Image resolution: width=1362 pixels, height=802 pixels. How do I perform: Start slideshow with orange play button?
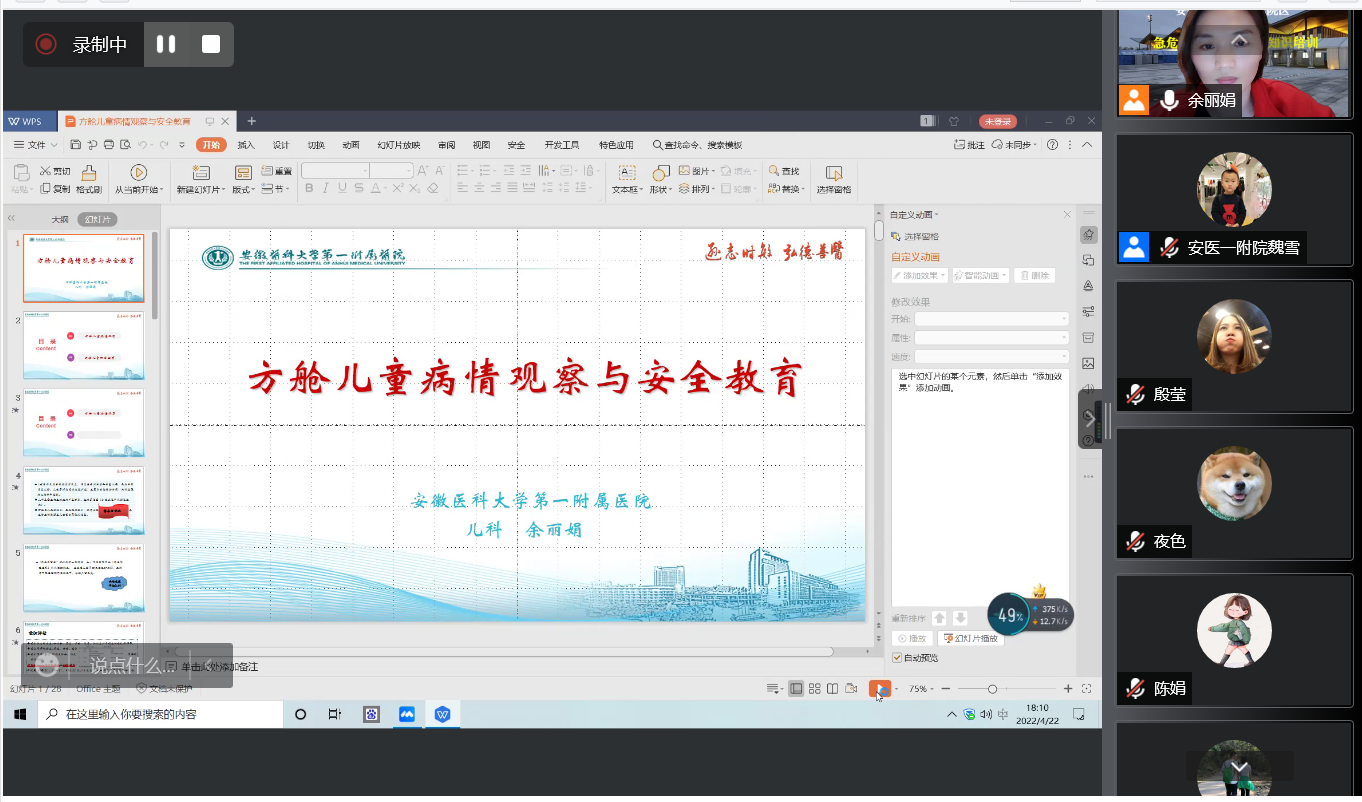tap(879, 689)
